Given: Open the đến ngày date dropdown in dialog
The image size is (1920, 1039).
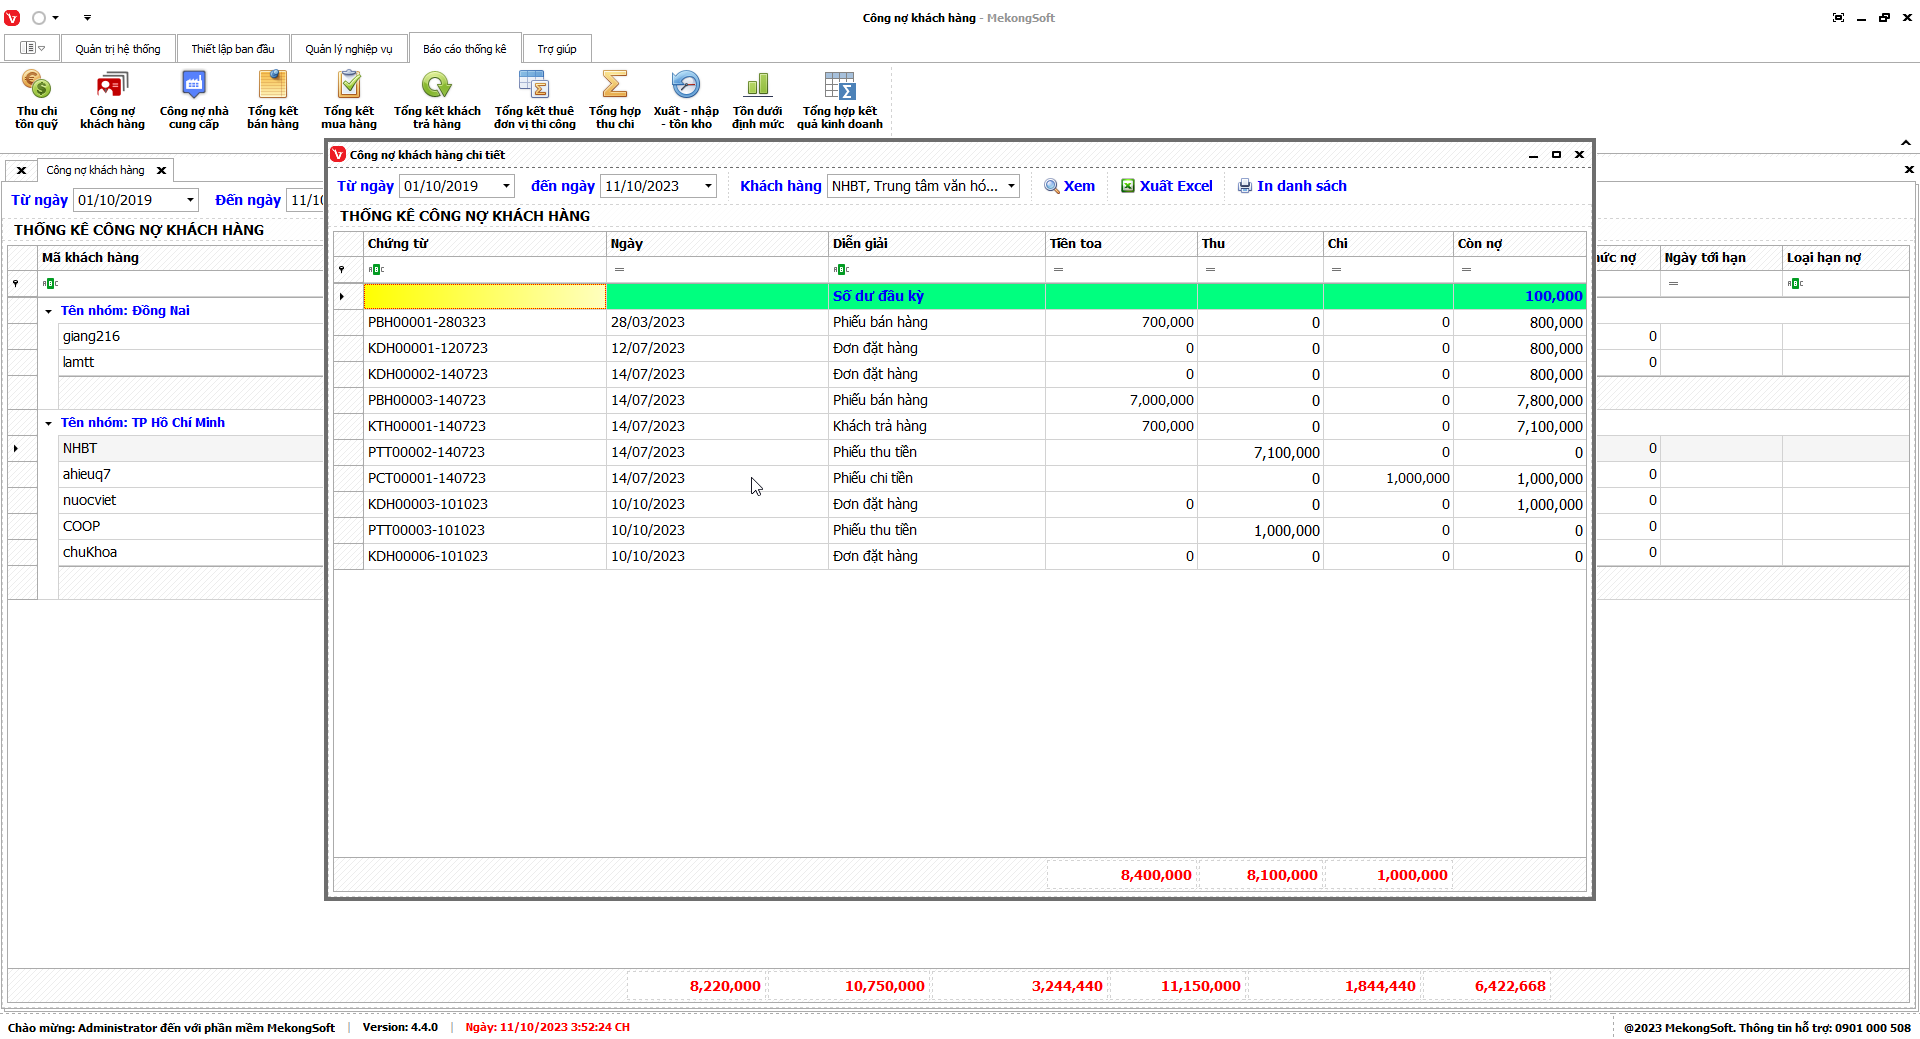Looking at the screenshot, I should click(x=708, y=186).
